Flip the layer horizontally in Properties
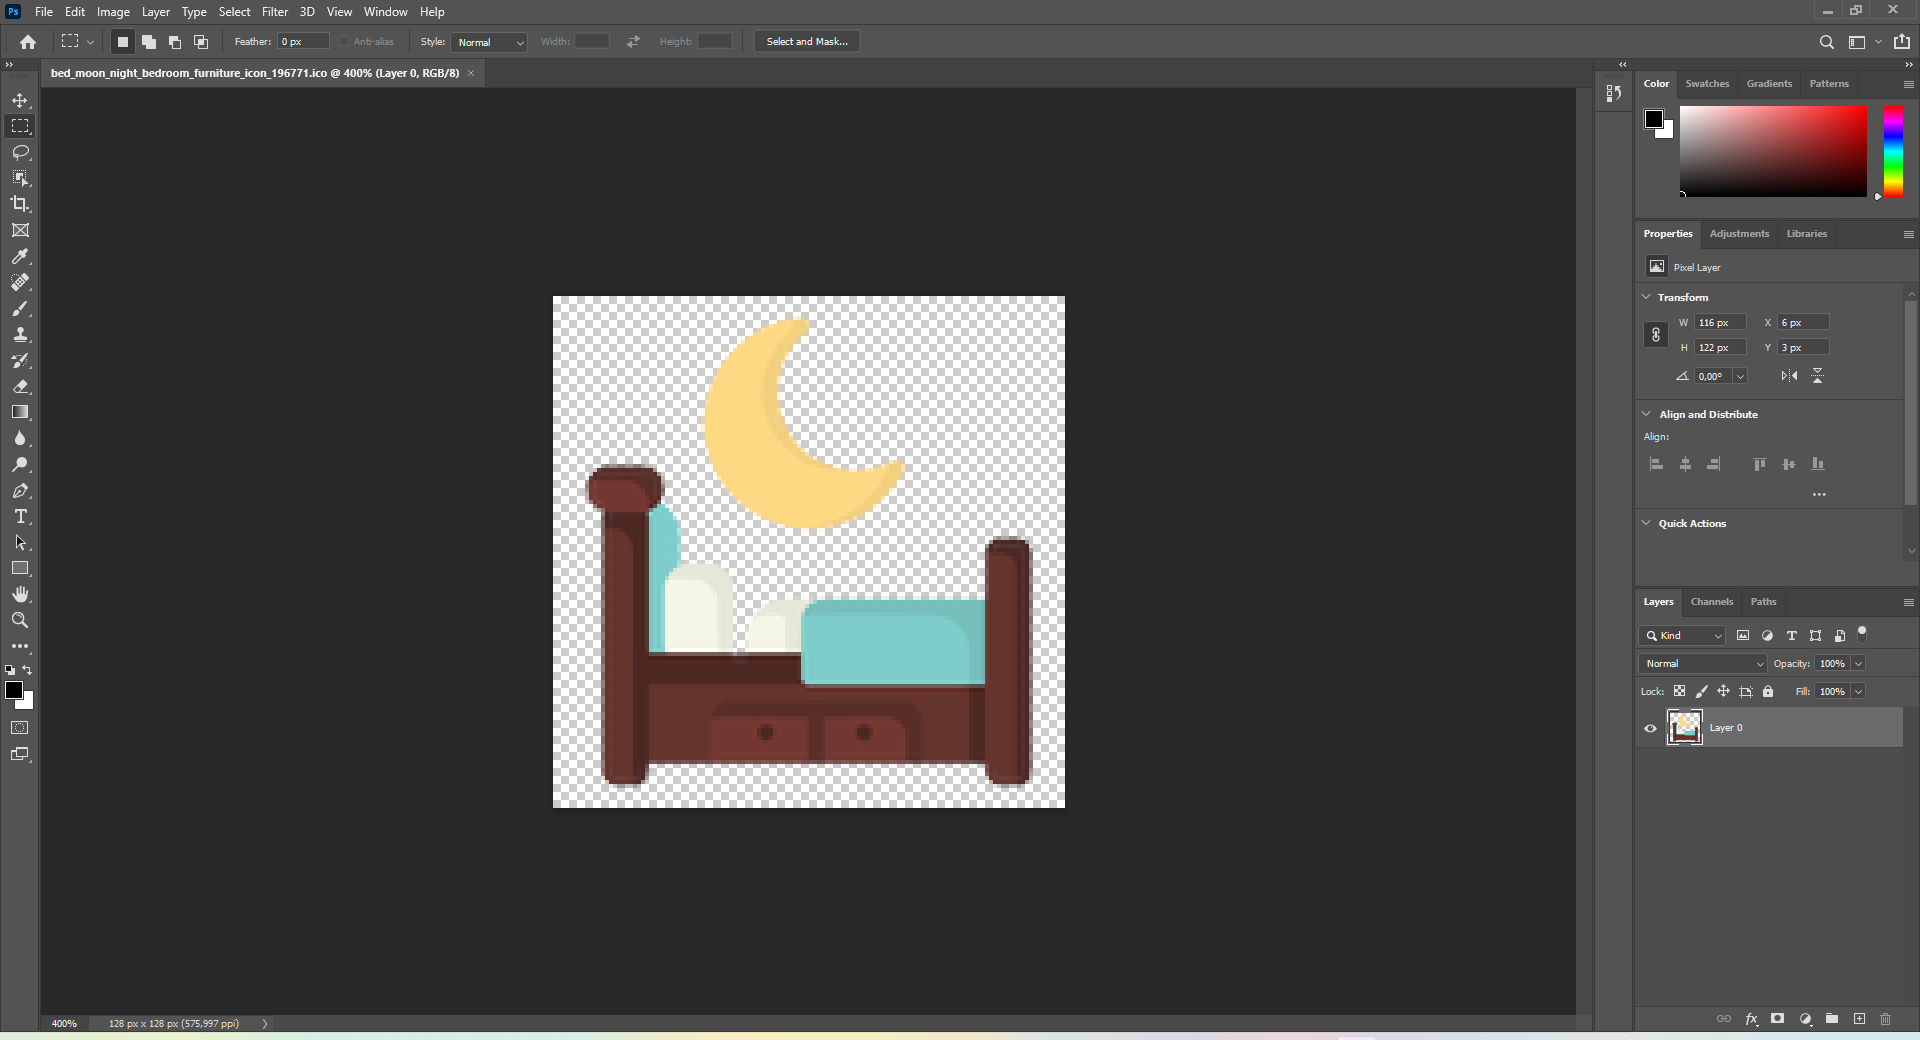 (1789, 376)
